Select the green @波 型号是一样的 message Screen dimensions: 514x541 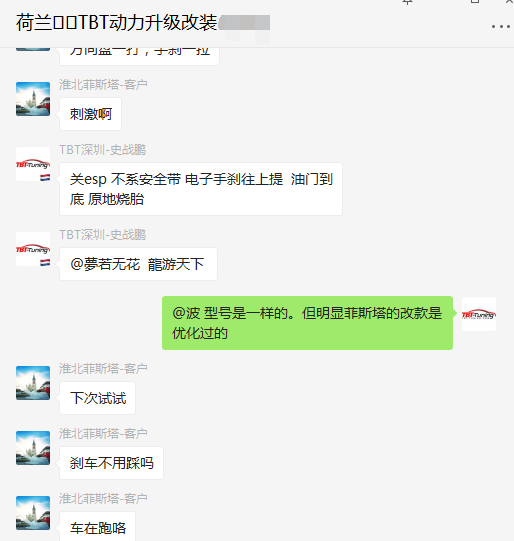point(307,323)
